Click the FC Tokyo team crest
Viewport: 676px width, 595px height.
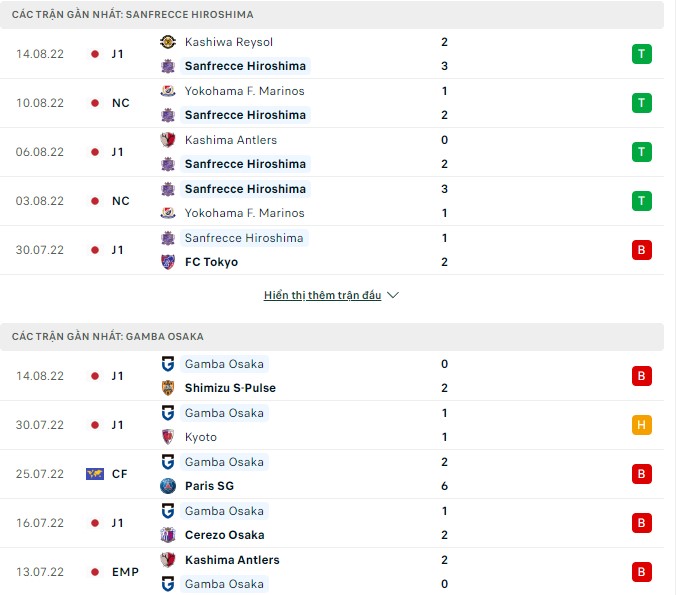point(168,262)
